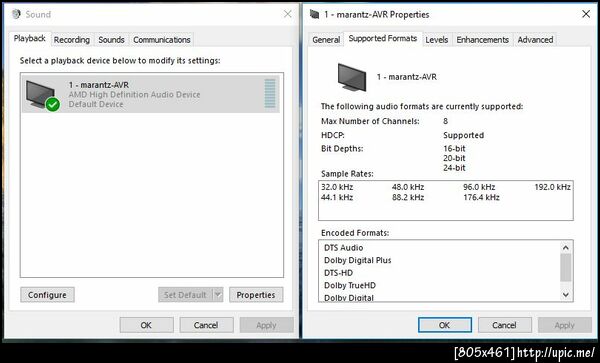Screen dimensions: 600x363
Task: Click the 44.1 kHz sample rate
Action: [x=337, y=197]
